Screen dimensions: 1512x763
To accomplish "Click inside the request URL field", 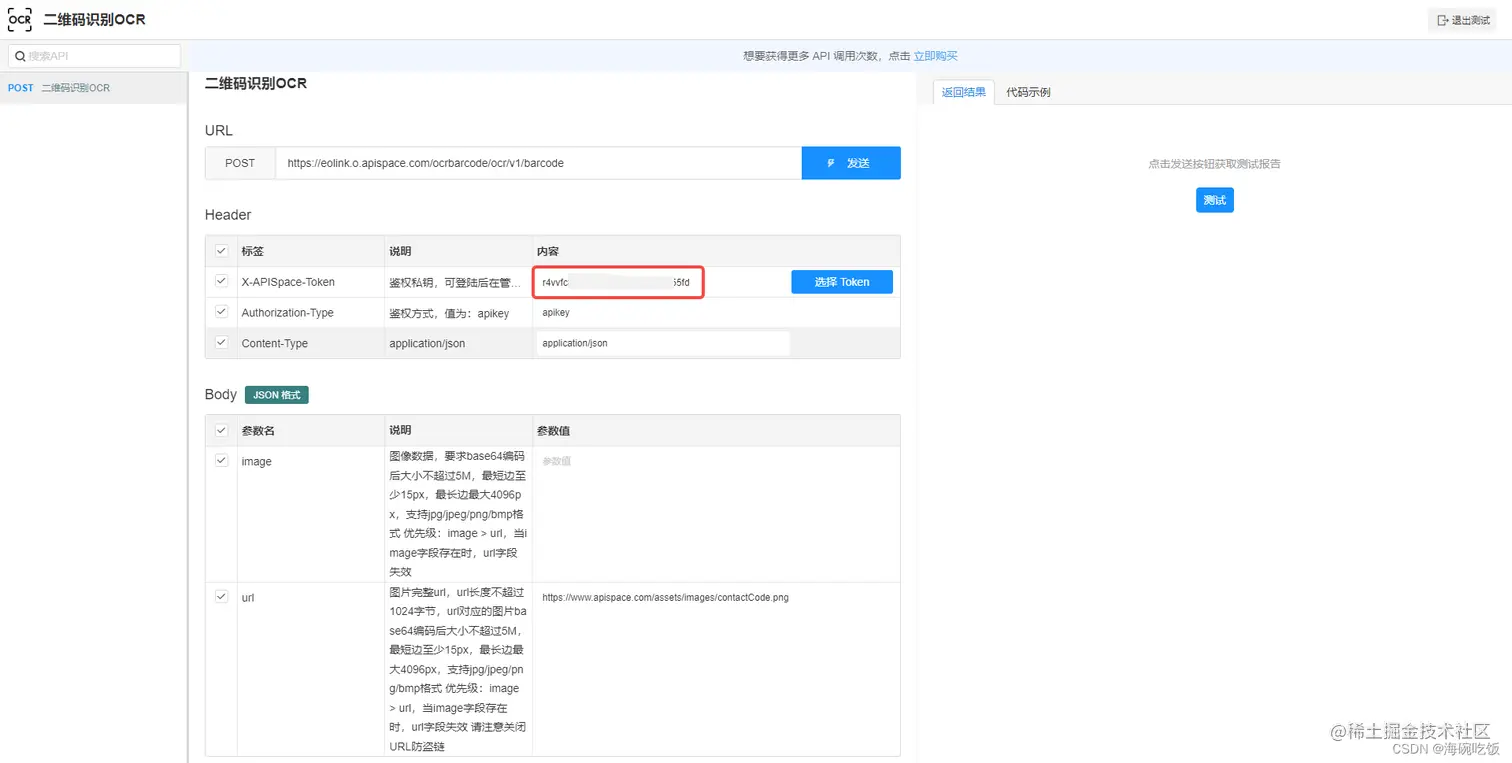I will [540, 163].
